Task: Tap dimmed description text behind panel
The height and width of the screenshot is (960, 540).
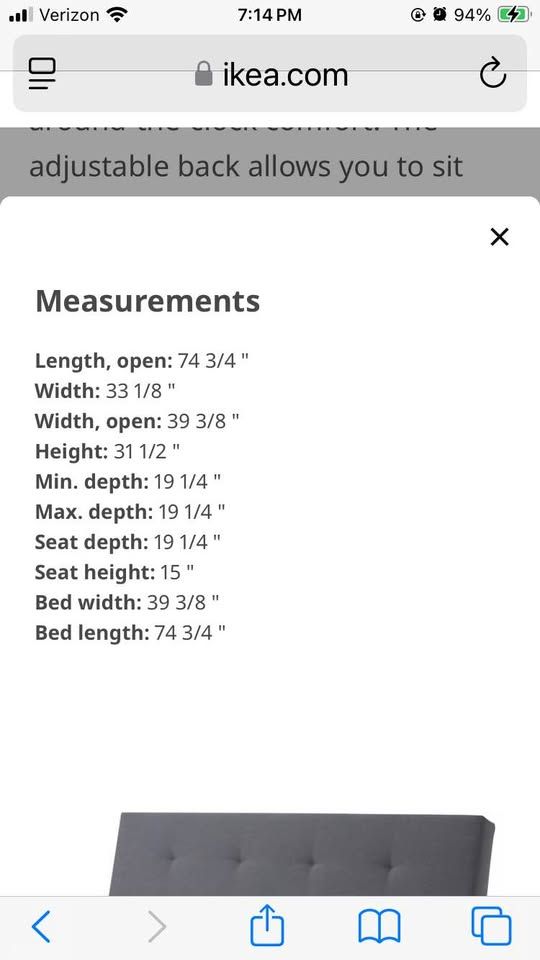Action: pos(246,167)
